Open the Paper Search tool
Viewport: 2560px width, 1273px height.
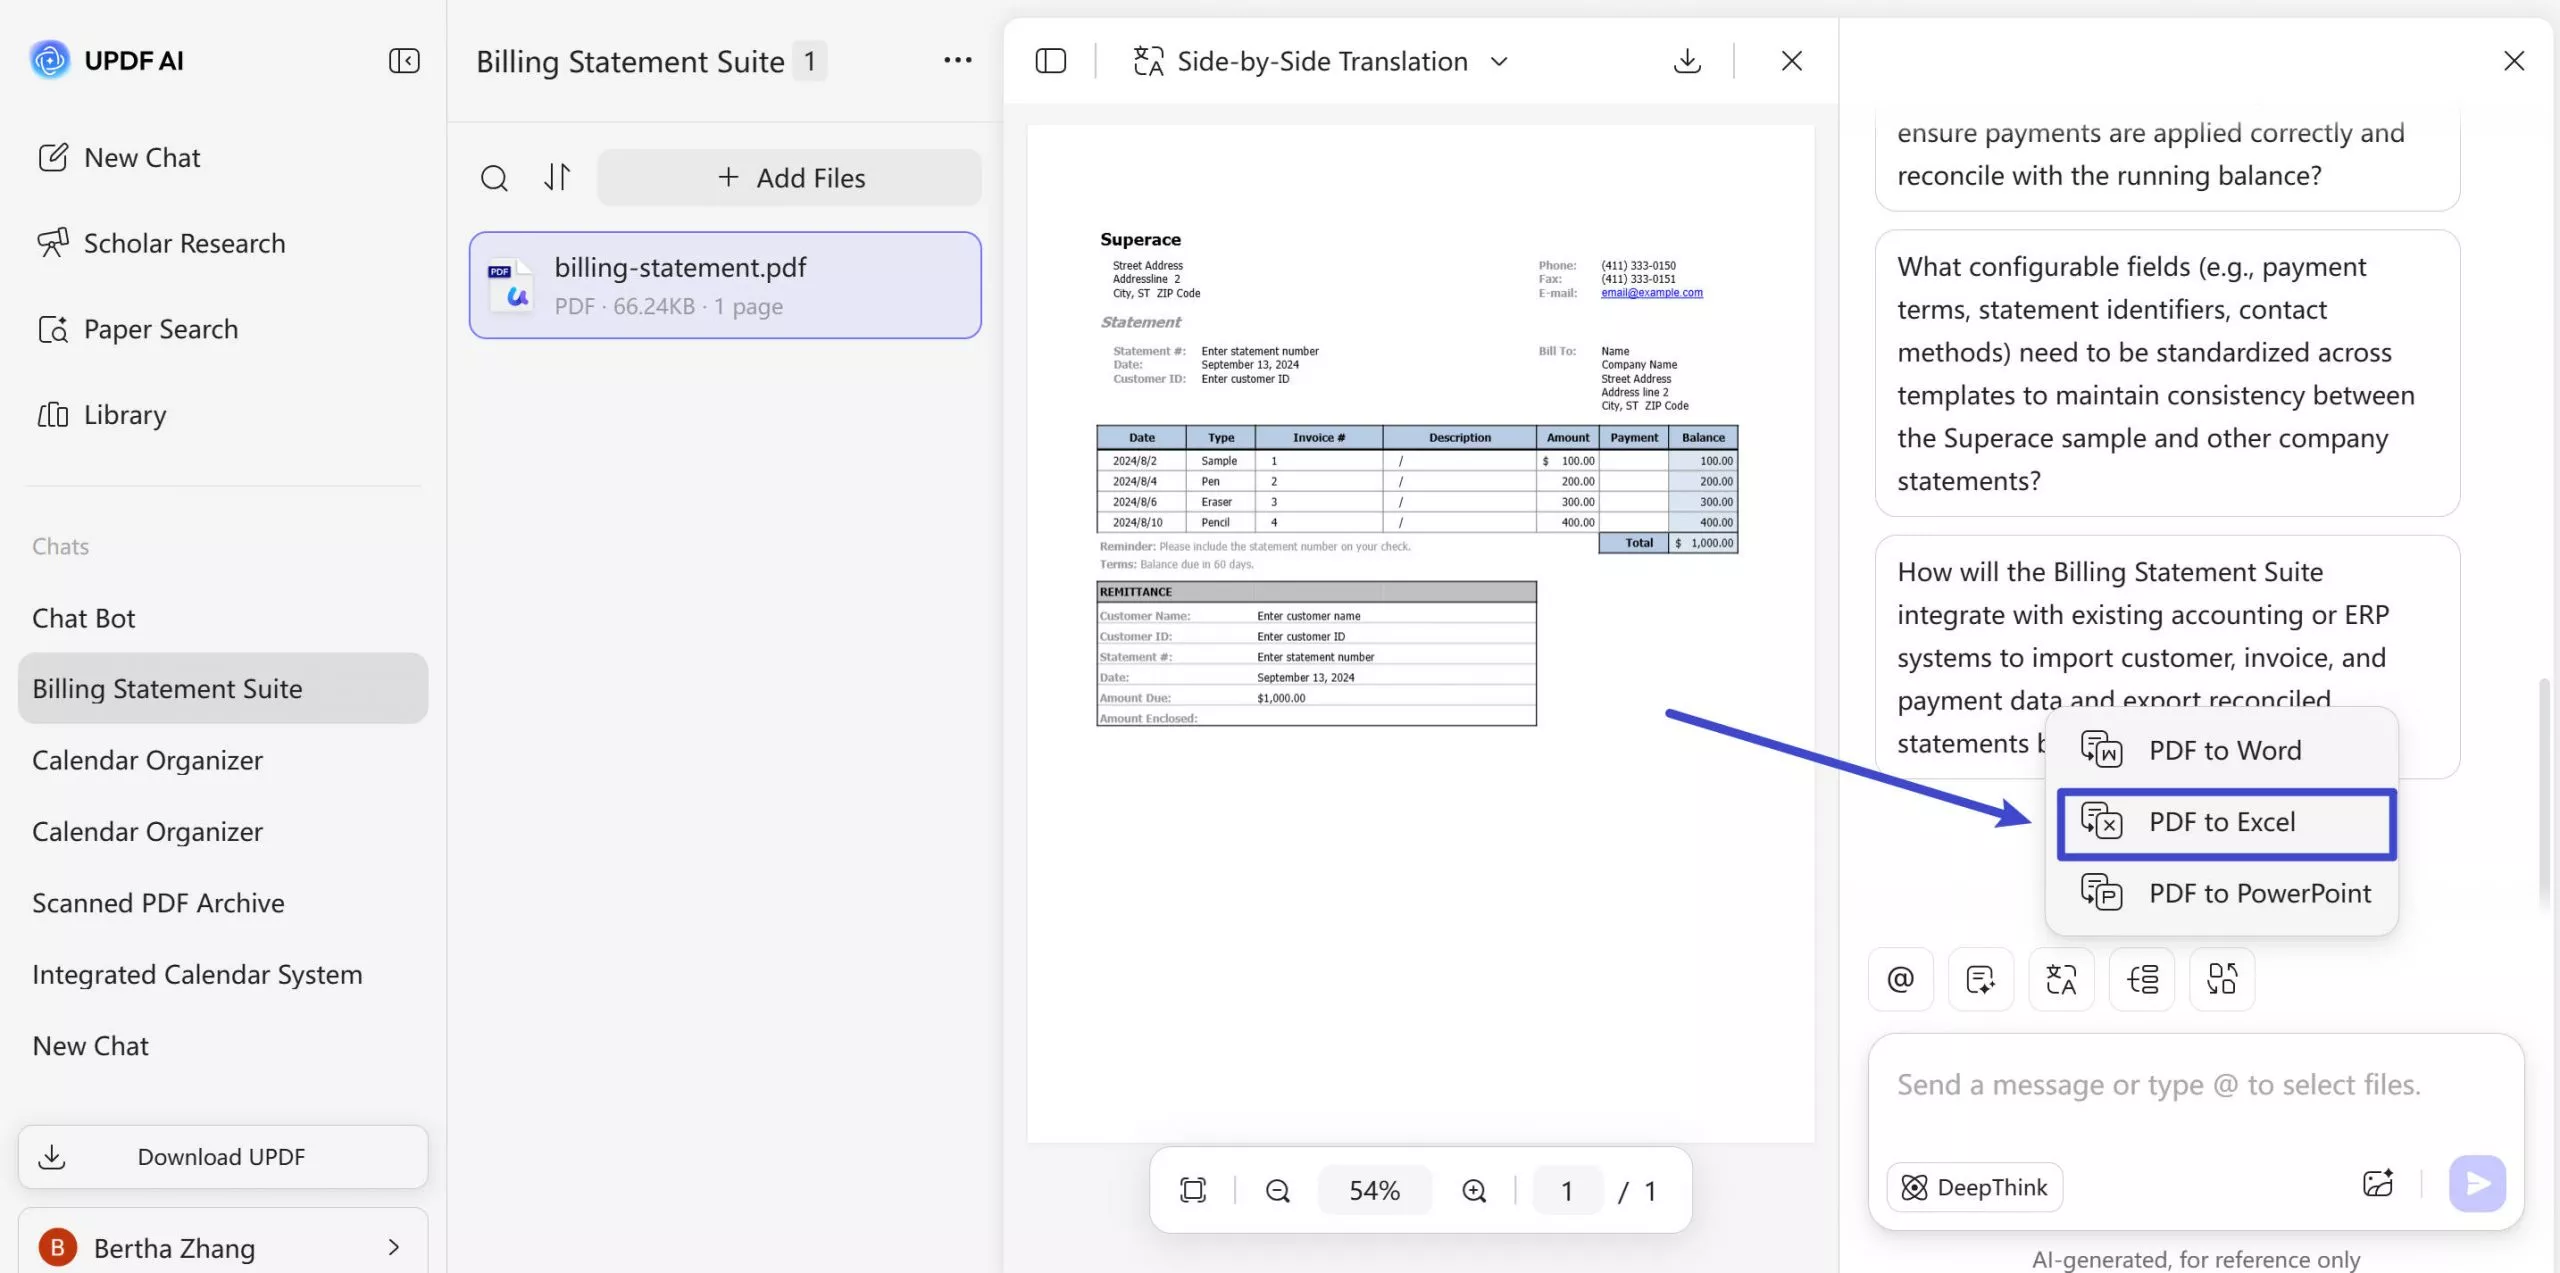[160, 328]
